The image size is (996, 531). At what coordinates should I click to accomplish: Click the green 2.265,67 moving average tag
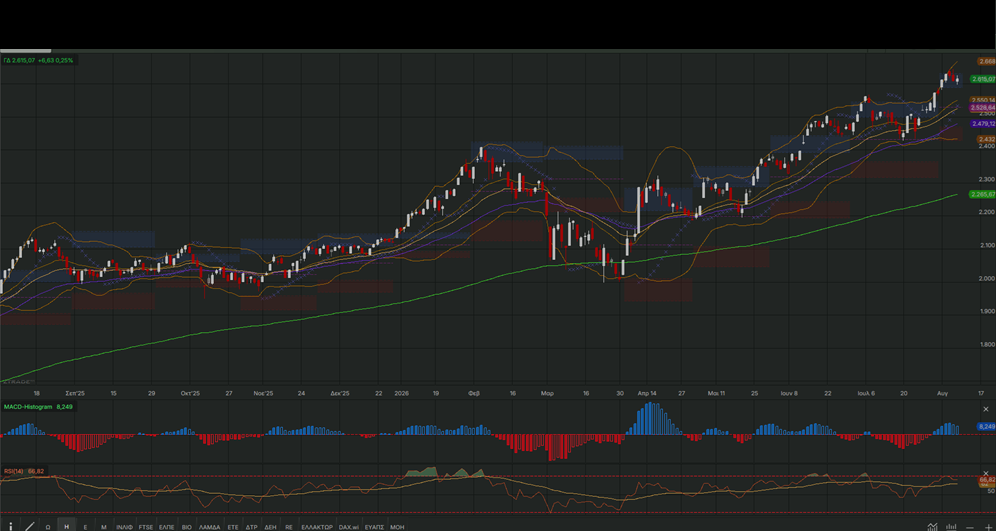(x=983, y=194)
